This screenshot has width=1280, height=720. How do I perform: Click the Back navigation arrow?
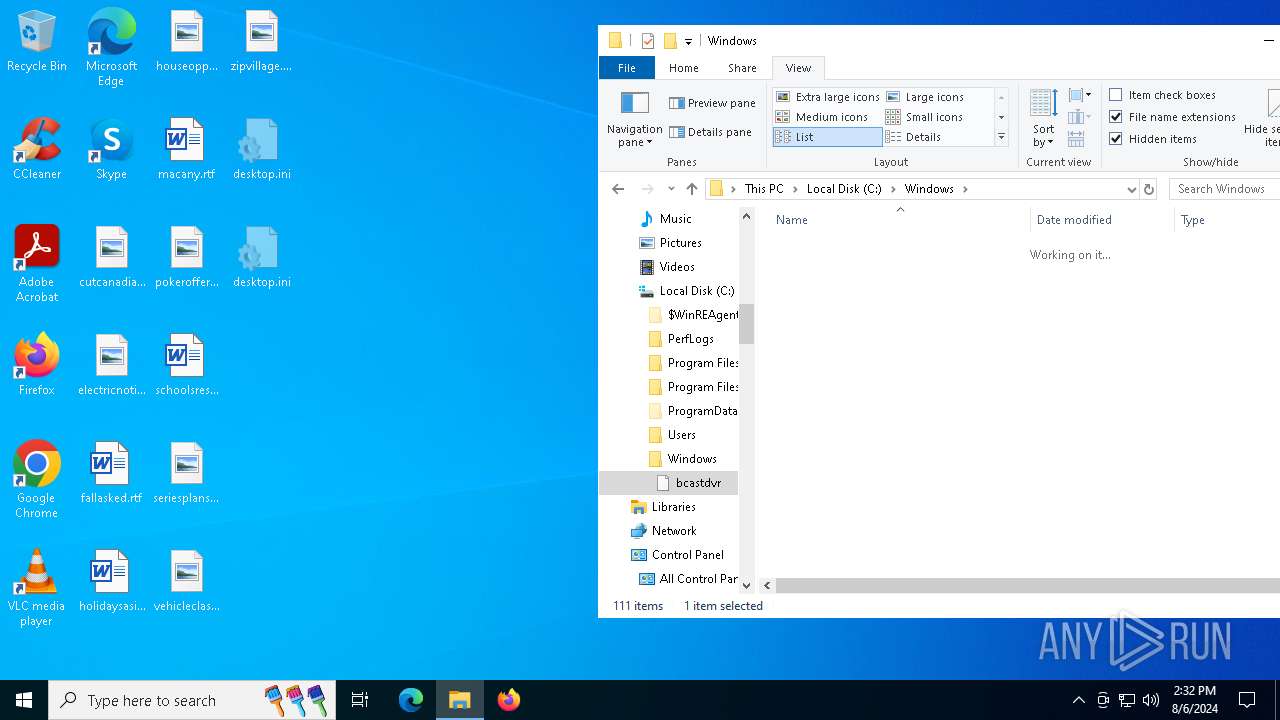618,189
